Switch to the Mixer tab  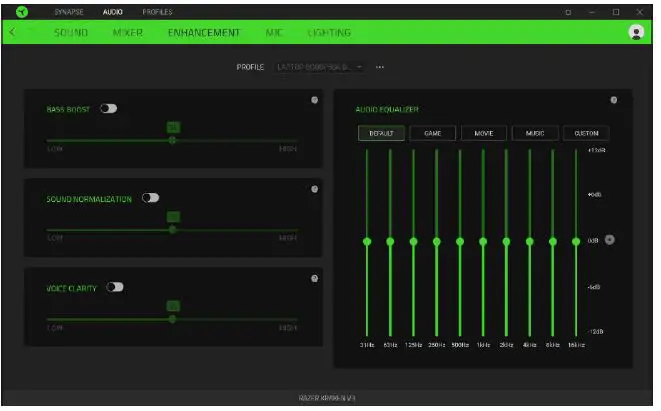(128, 32)
